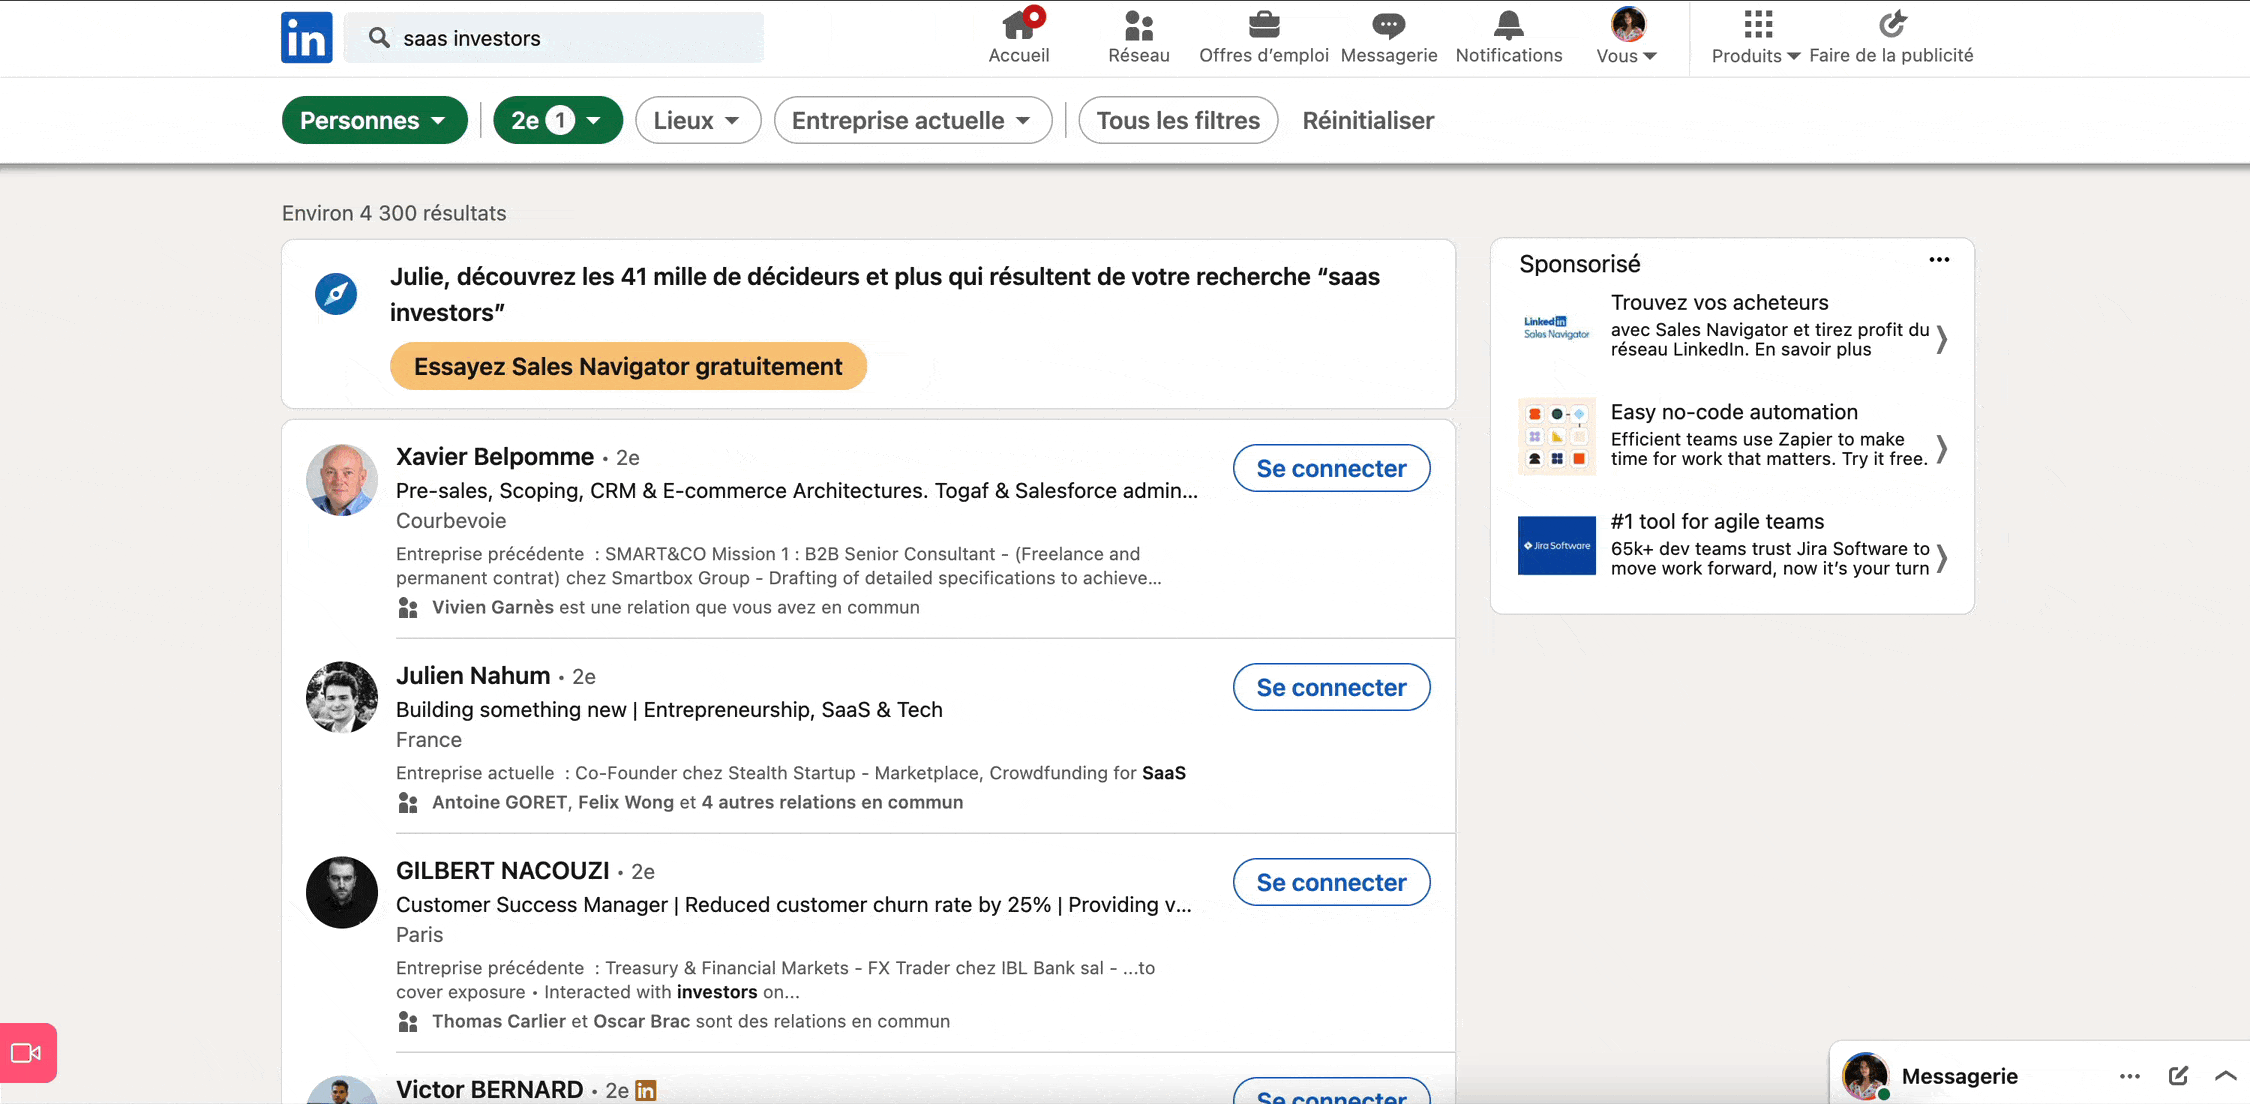Viewport: 2250px width, 1104px height.
Task: Expand the Messagerie panel chevron
Action: (x=2225, y=1076)
